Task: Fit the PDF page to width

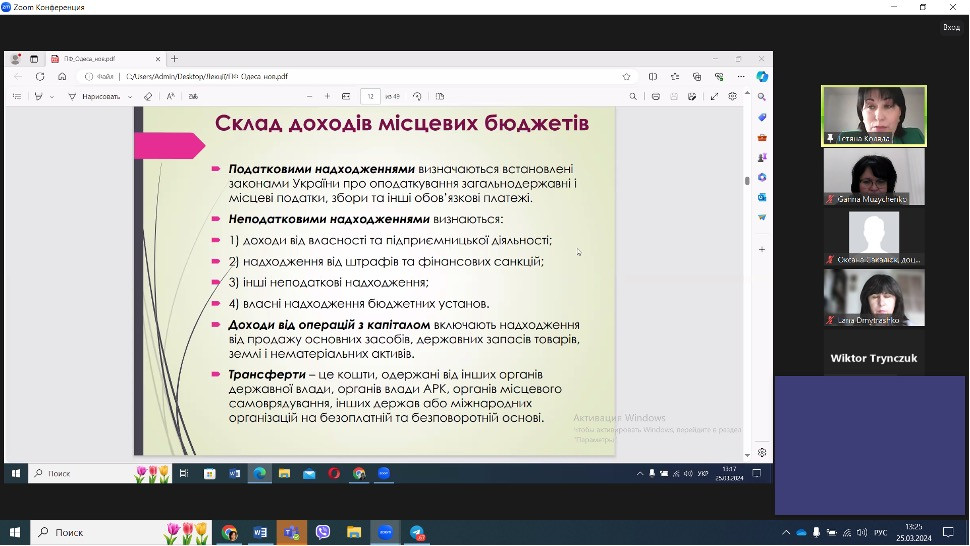Action: pos(346,96)
